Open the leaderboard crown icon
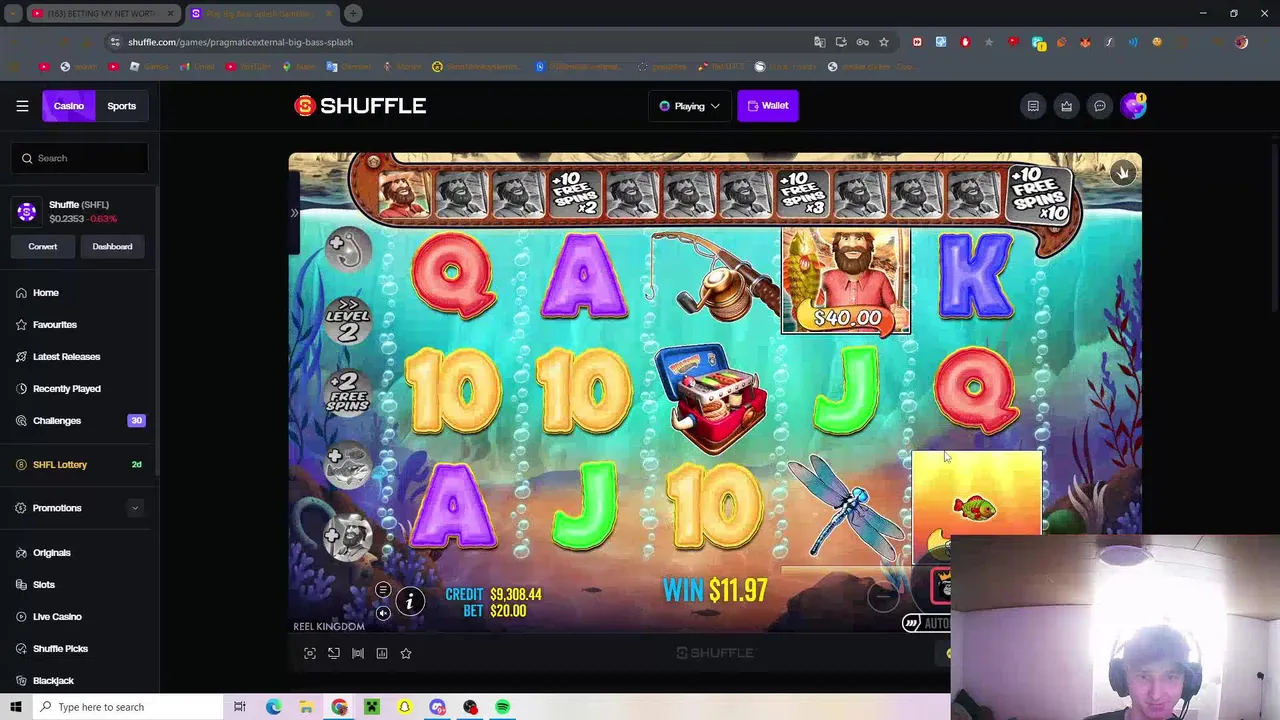This screenshot has width=1280, height=720. coord(1066,106)
